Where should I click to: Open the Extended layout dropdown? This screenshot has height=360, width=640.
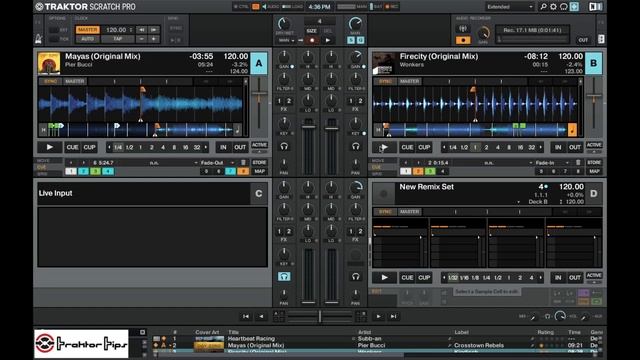(x=509, y=7)
